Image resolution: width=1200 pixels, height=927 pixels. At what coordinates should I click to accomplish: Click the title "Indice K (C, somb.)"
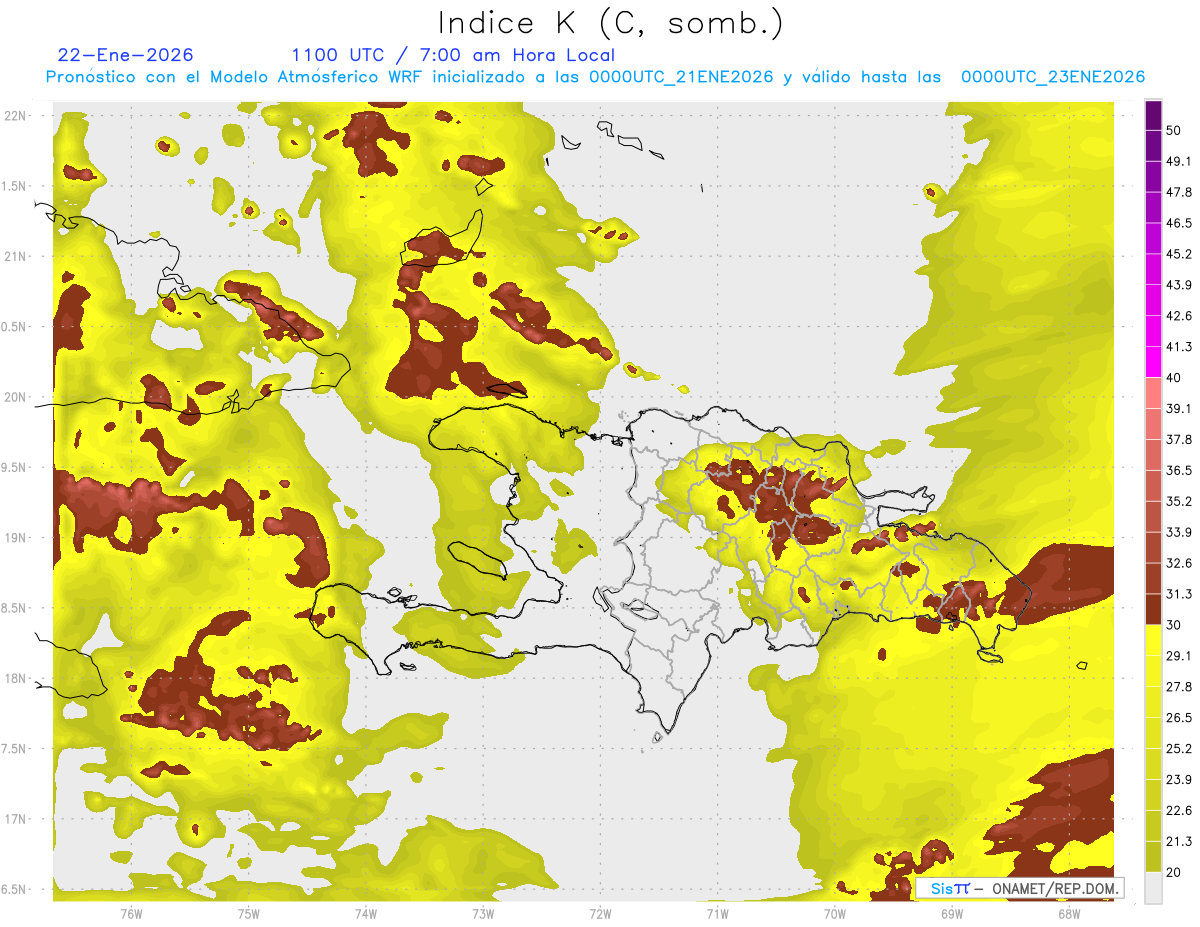(610, 22)
